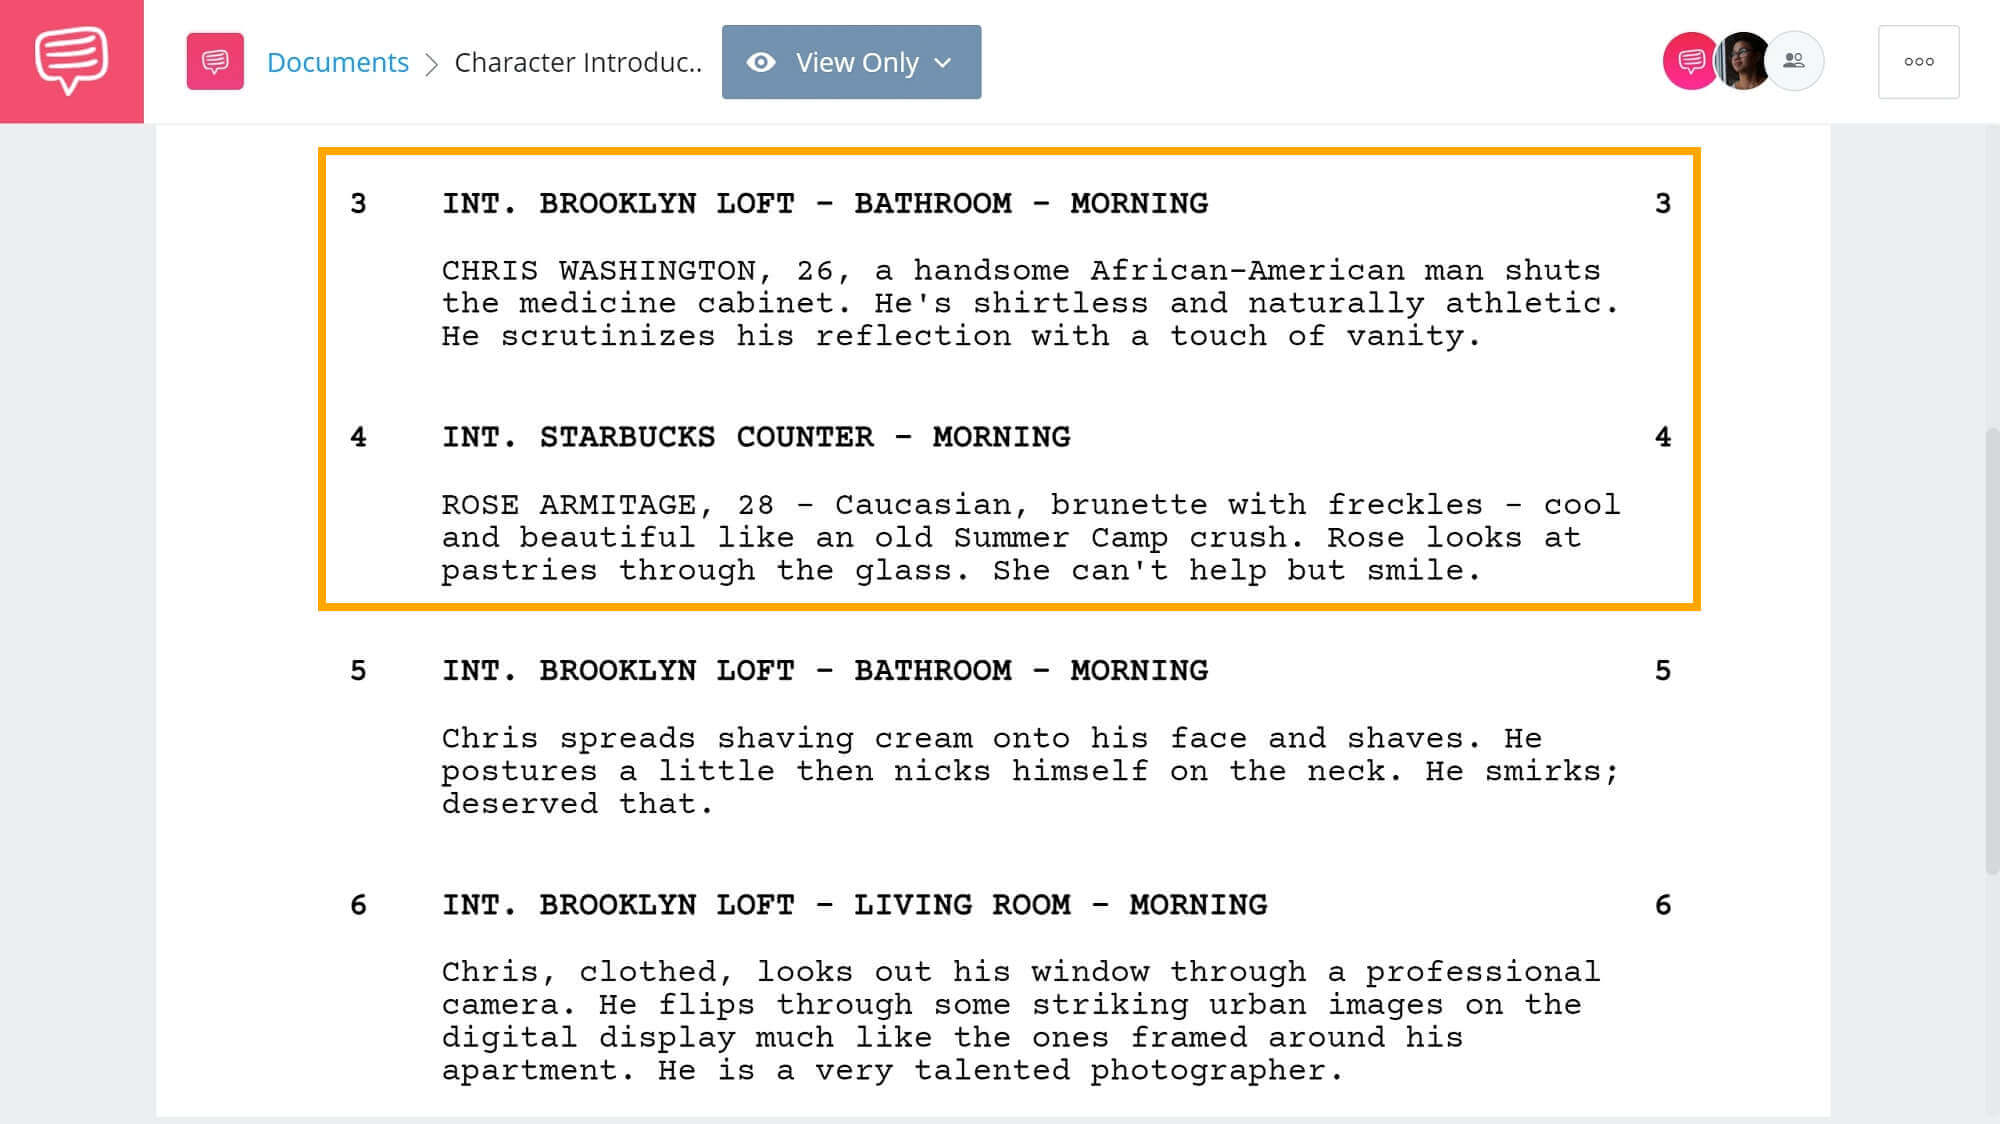Screen dimensions: 2000x1124
Task: Click the View Only access button
Action: pyautogui.click(x=850, y=62)
